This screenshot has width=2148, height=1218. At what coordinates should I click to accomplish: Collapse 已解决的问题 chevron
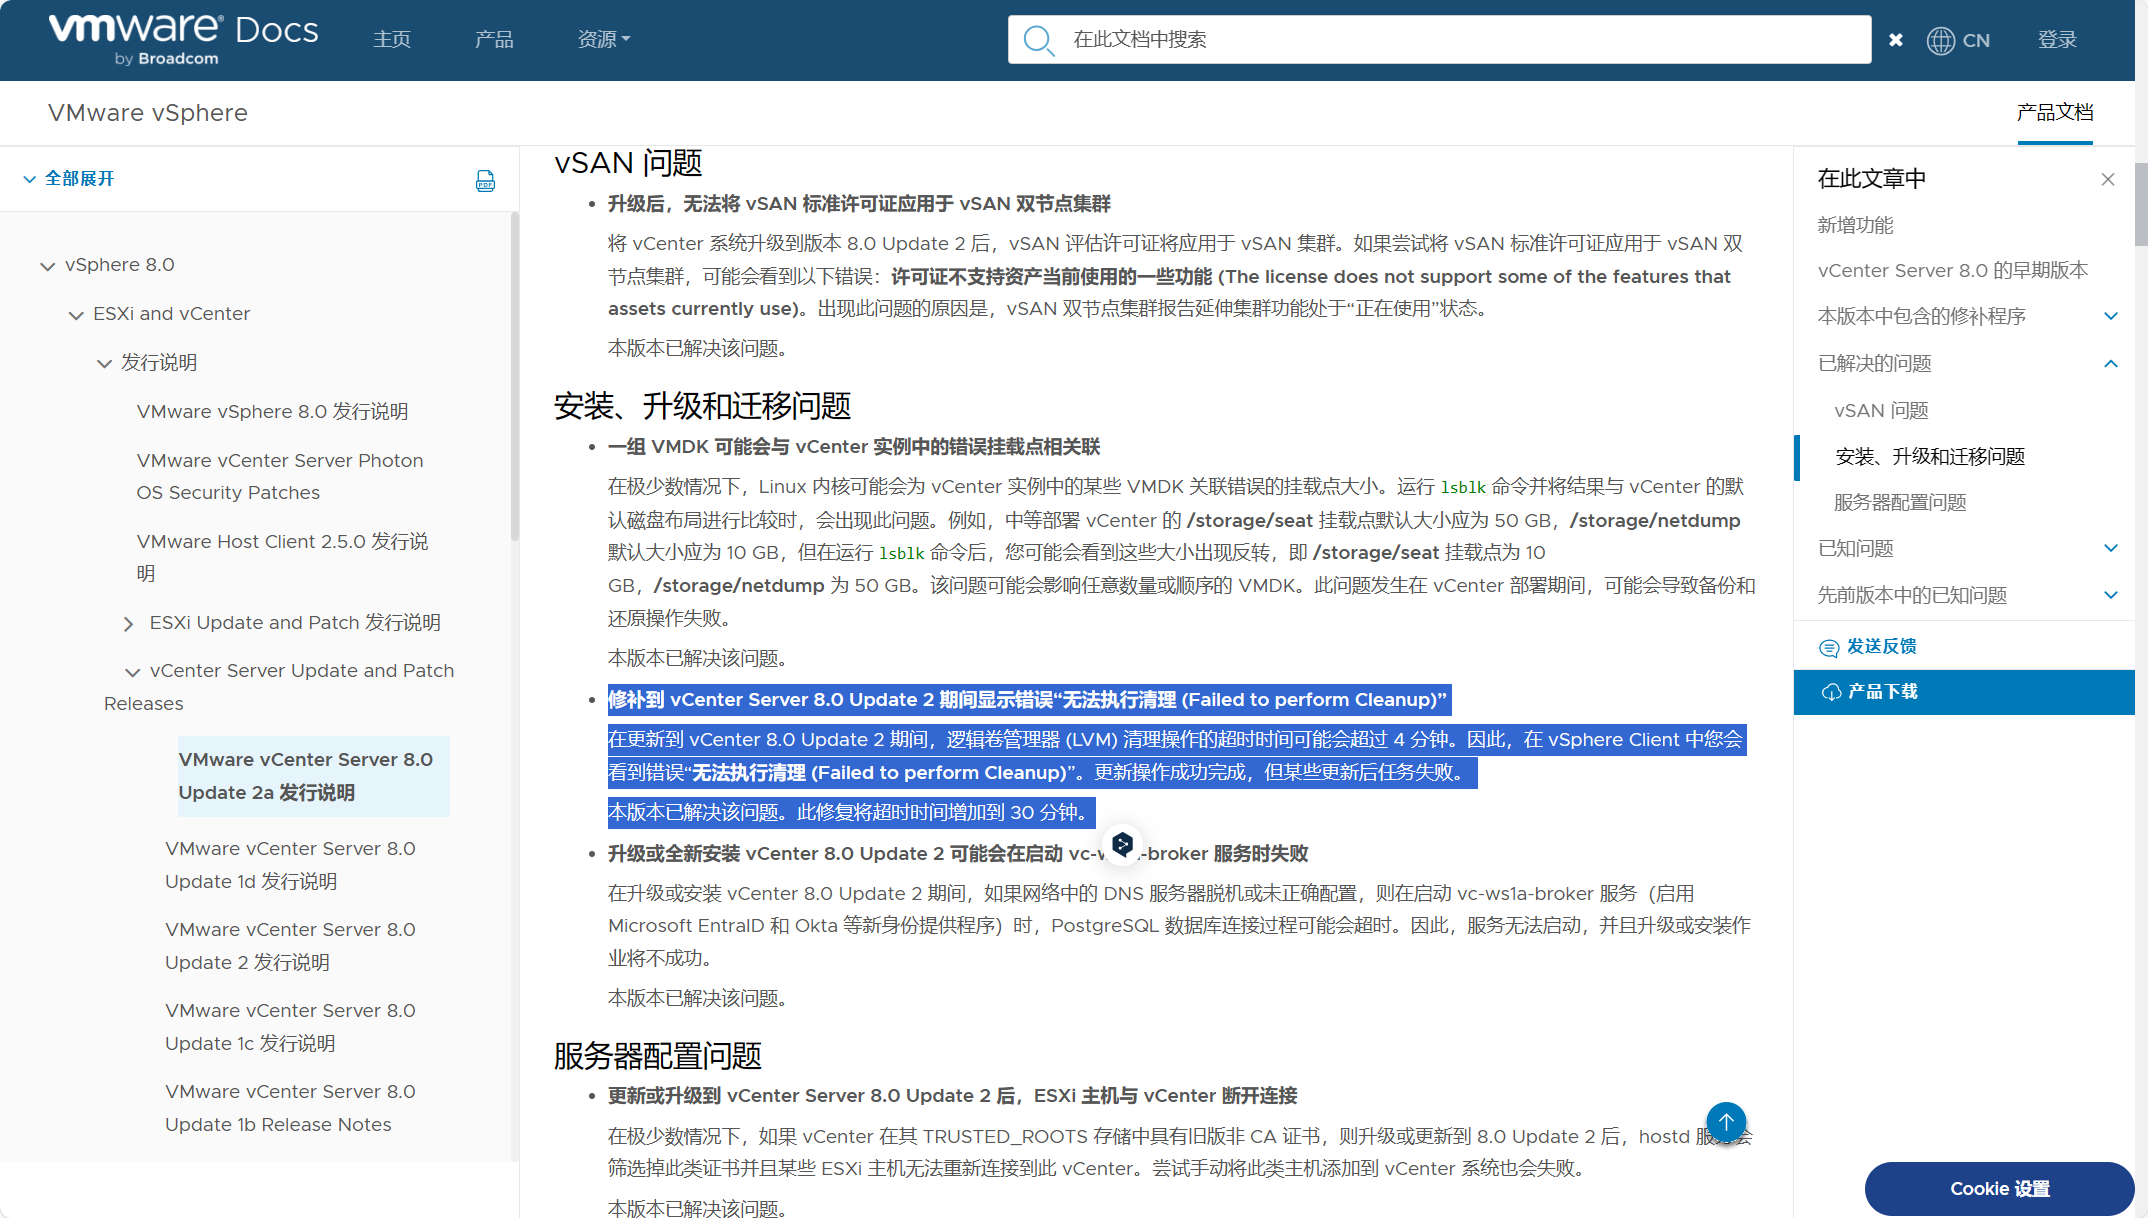2111,363
